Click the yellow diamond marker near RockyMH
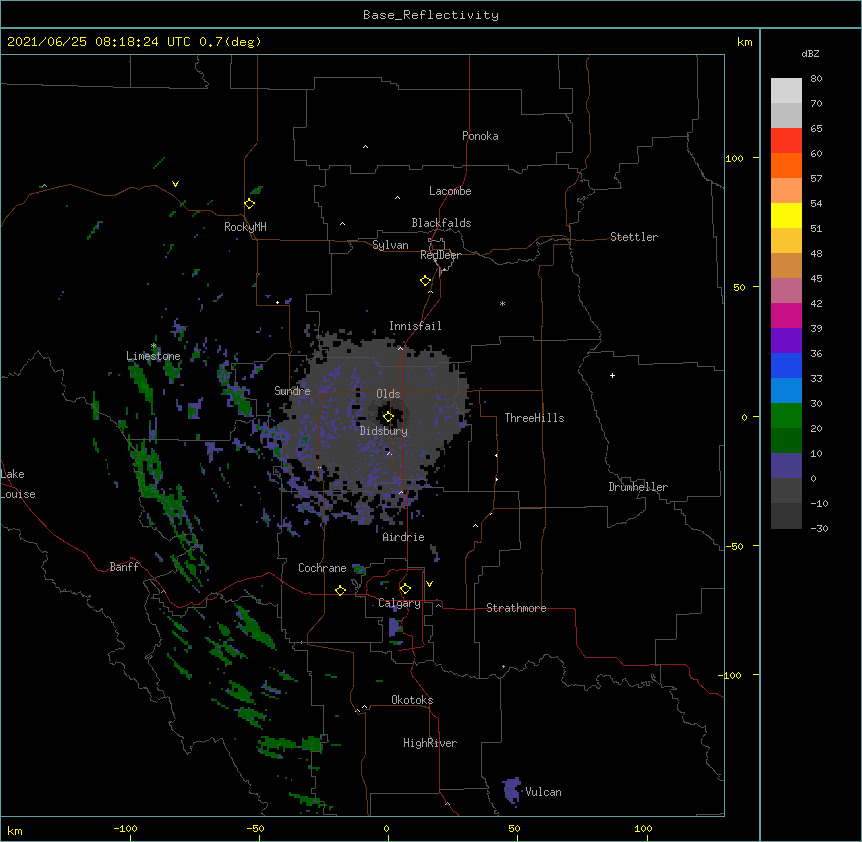862x842 pixels. coord(250,204)
